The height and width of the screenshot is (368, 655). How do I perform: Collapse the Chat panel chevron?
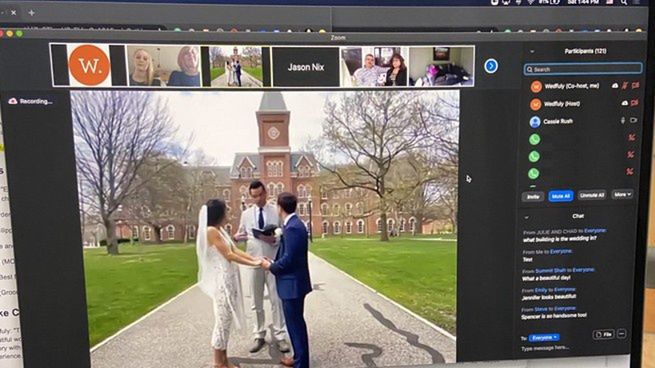(x=526, y=217)
